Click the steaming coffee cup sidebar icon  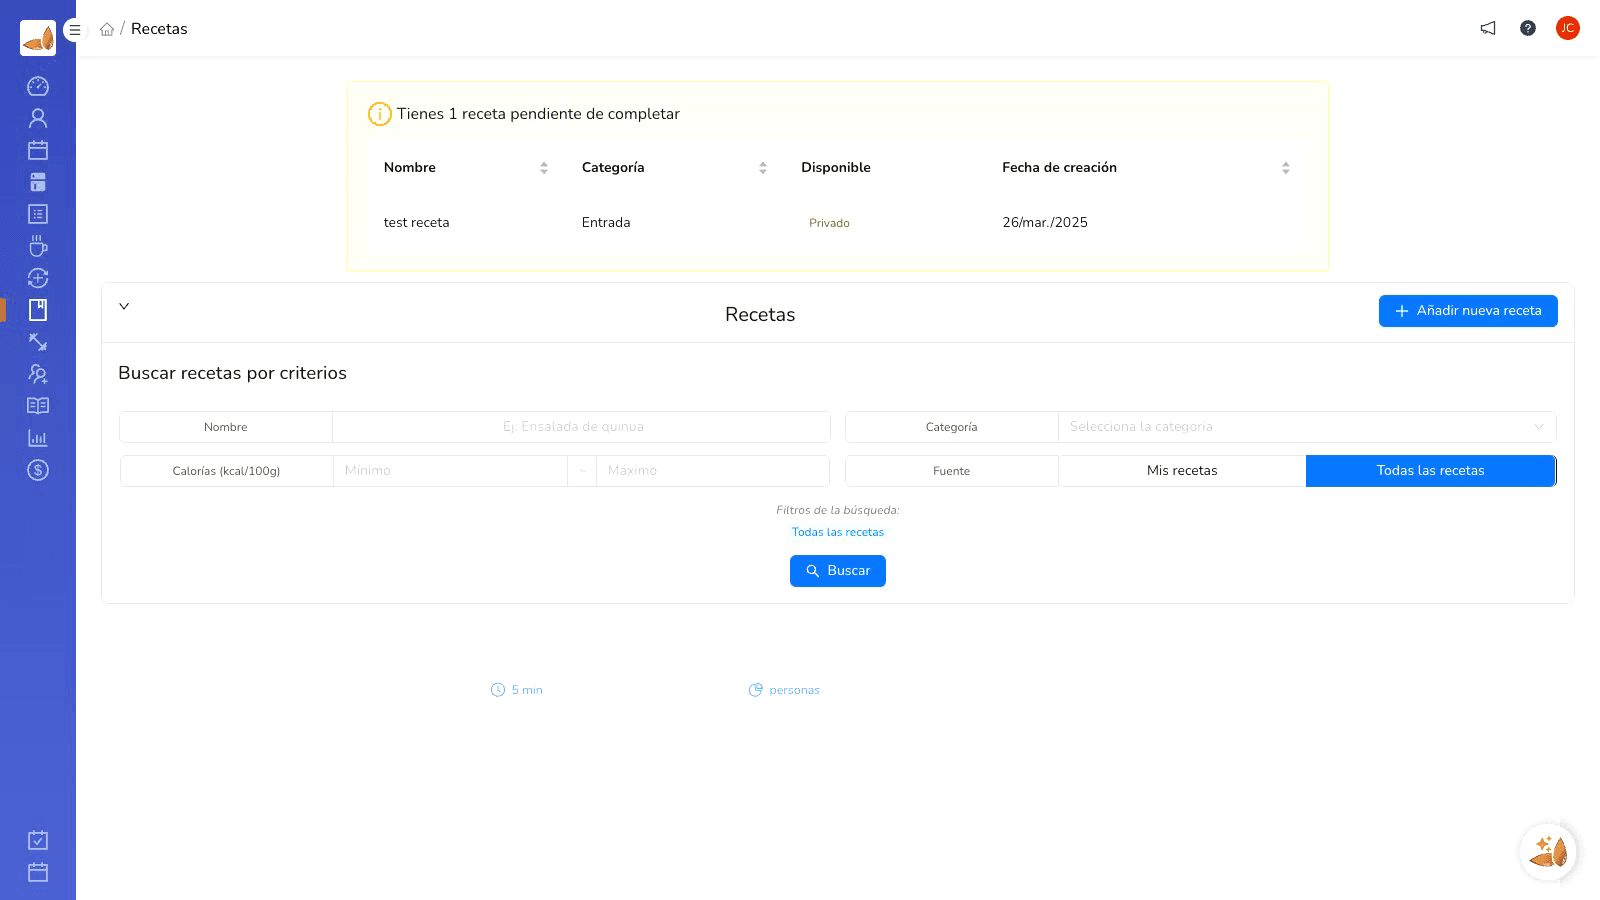coord(38,246)
